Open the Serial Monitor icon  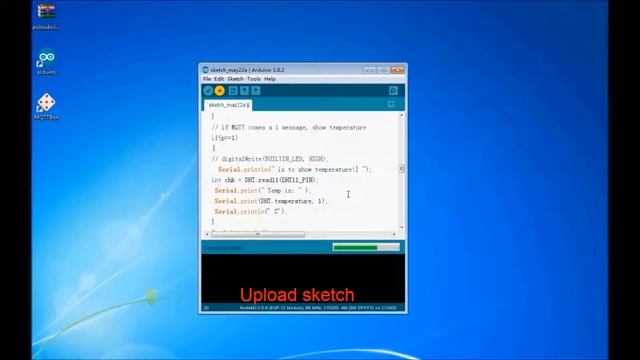tap(393, 91)
